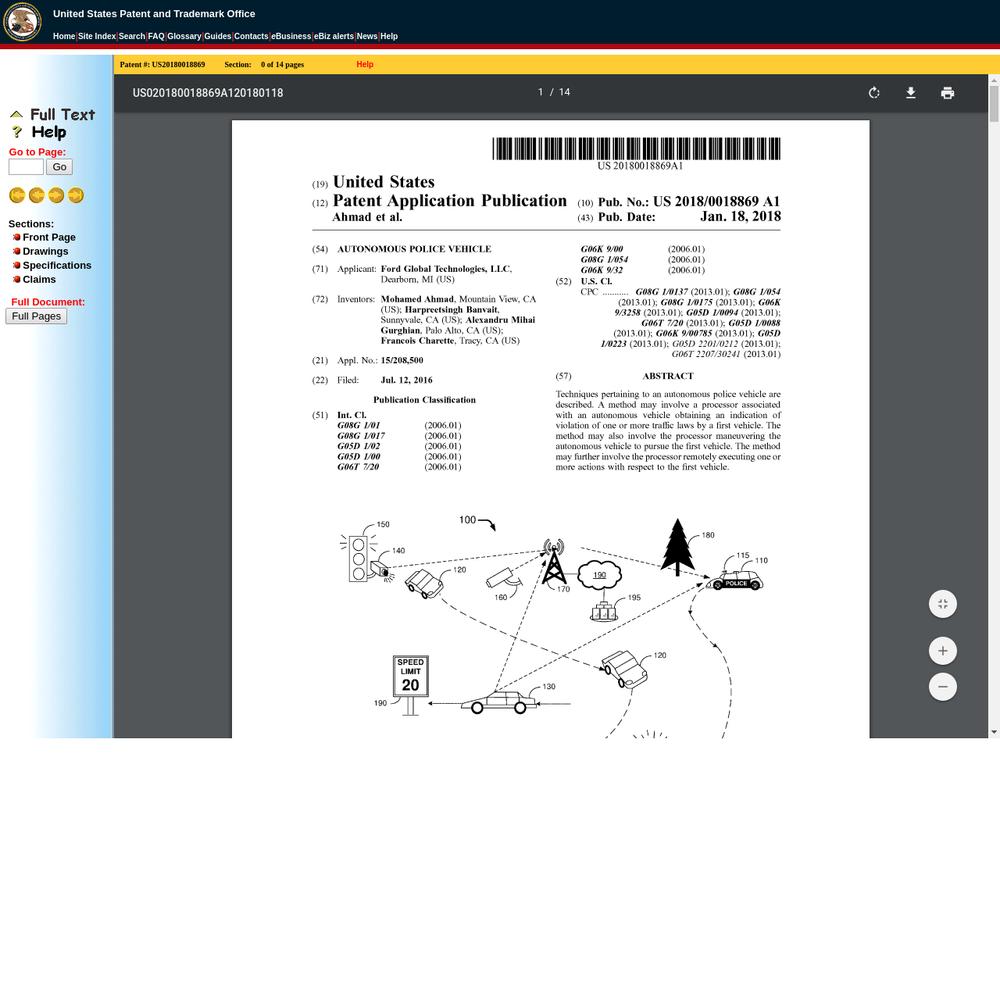Viewport: 1000px width, 1000px height.
Task: Open Home in top navigation
Action: [x=64, y=36]
